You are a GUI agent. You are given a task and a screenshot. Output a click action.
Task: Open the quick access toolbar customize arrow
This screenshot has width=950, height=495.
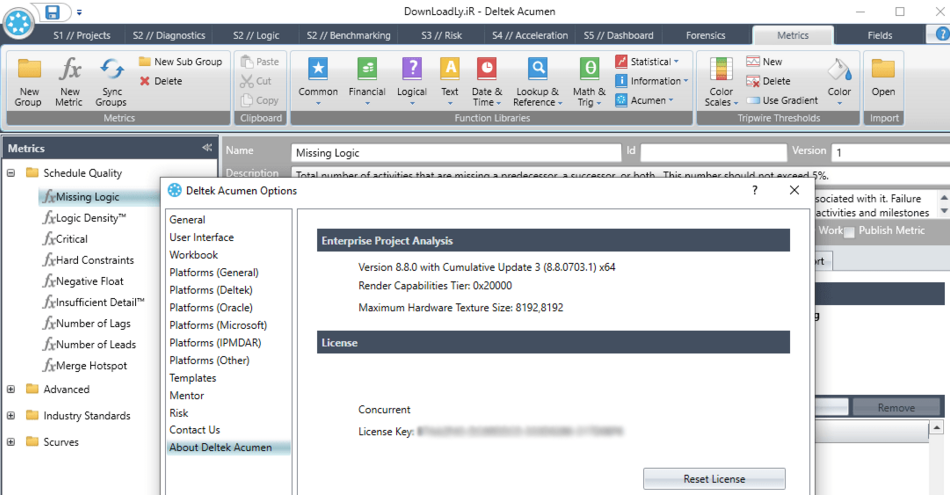[79, 12]
